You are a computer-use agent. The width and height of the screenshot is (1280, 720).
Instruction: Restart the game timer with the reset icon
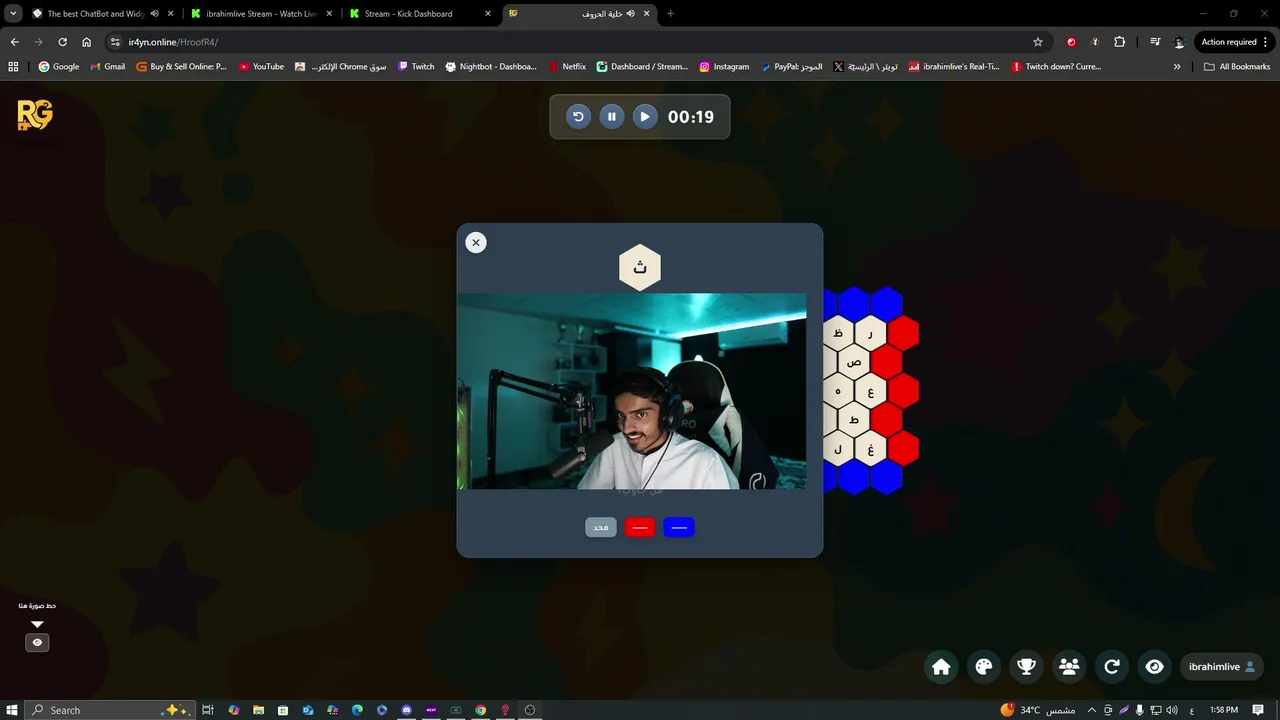tap(578, 117)
